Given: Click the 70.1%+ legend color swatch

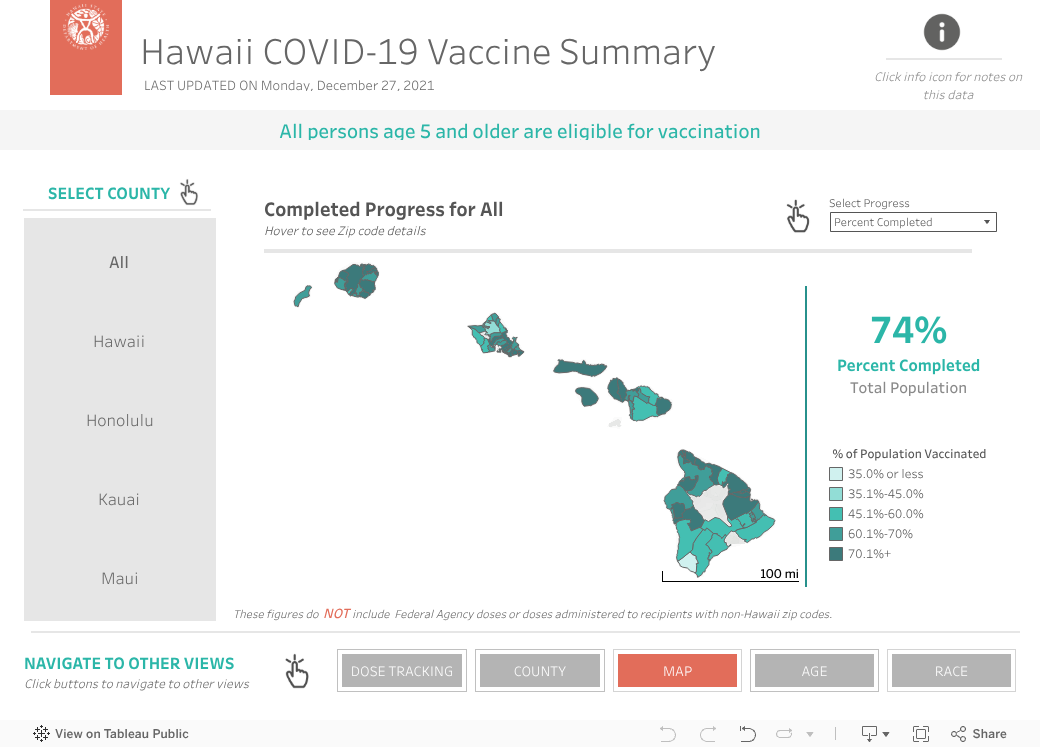Looking at the screenshot, I should (836, 554).
